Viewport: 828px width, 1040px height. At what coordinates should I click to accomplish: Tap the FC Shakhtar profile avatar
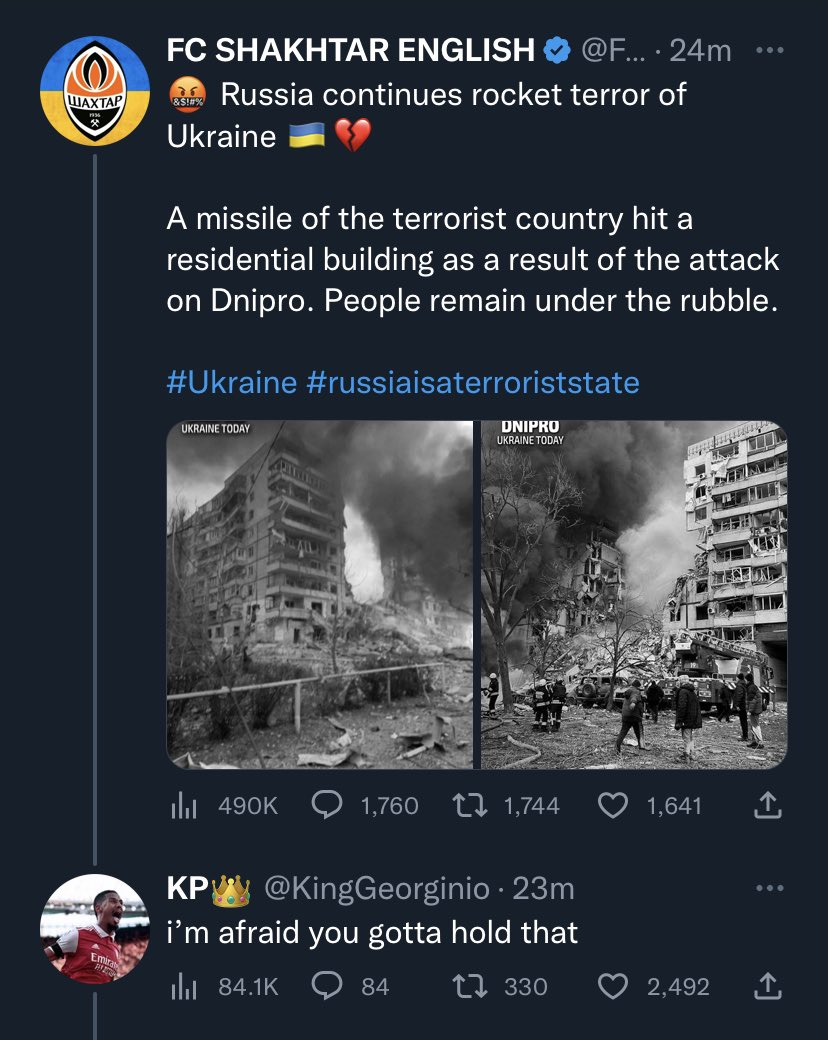pos(94,91)
